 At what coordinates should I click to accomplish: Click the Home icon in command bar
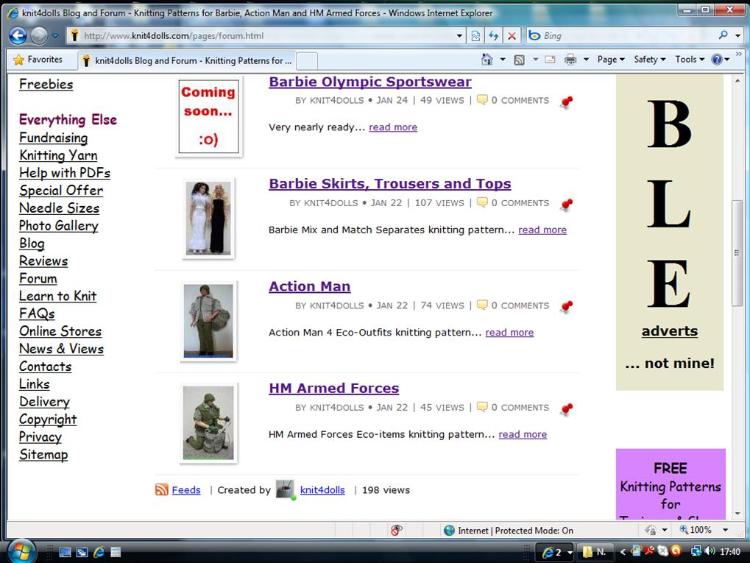tap(487, 60)
